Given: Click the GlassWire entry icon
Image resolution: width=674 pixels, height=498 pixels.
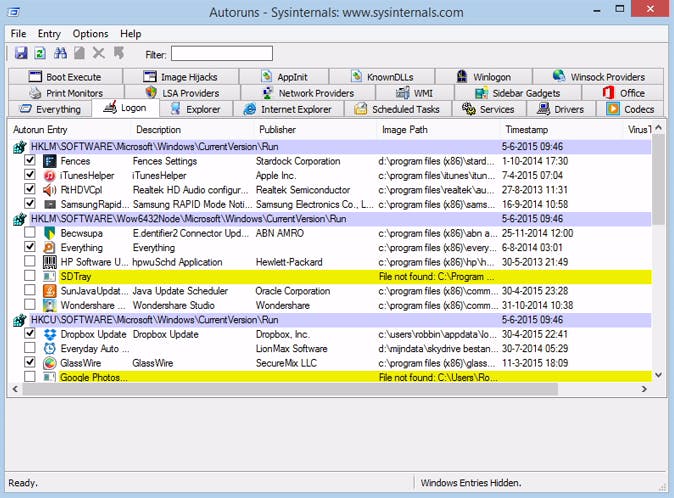Looking at the screenshot, I should tap(48, 363).
